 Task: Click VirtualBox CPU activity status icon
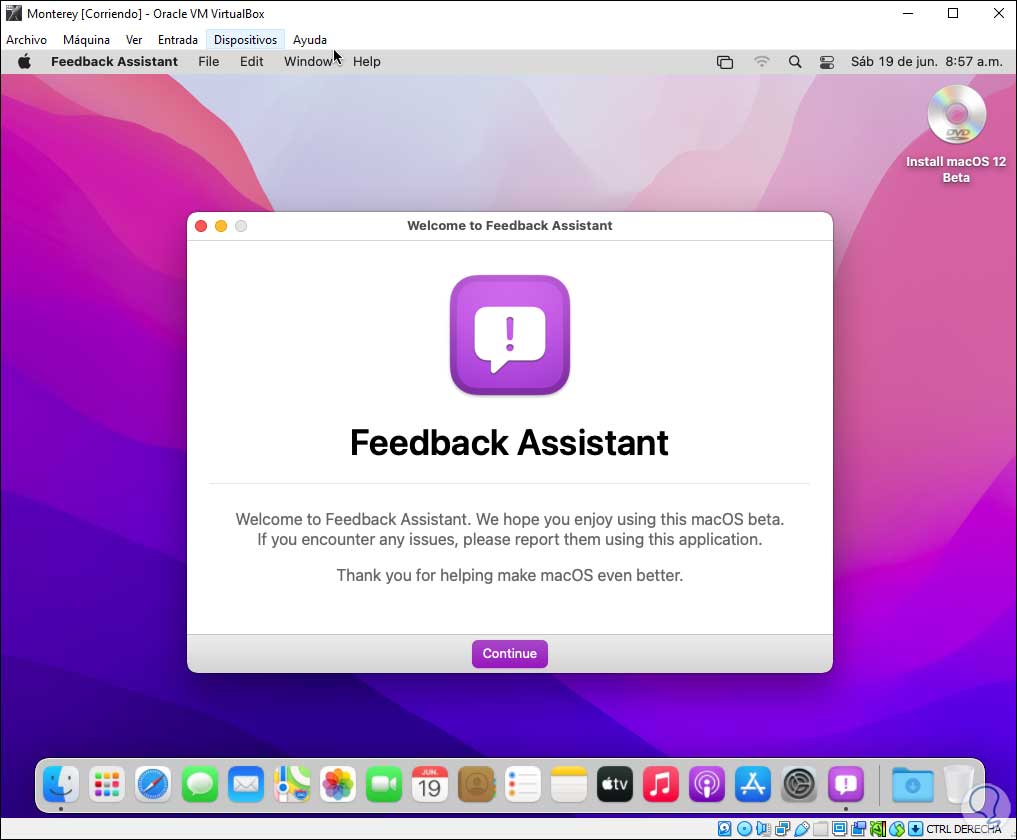coord(878,828)
